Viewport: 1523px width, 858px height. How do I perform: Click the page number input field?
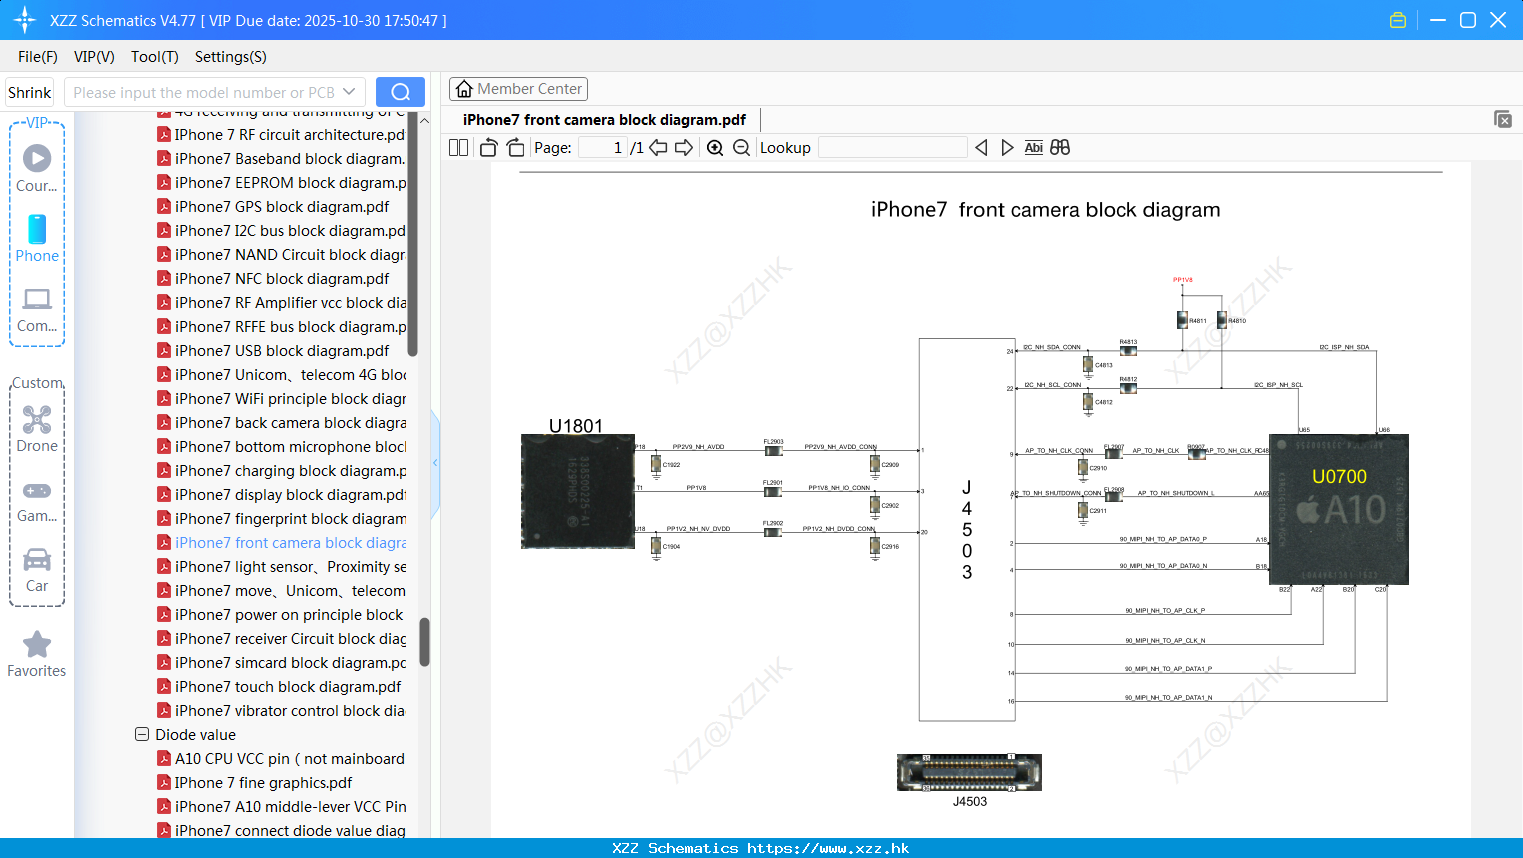tap(603, 148)
